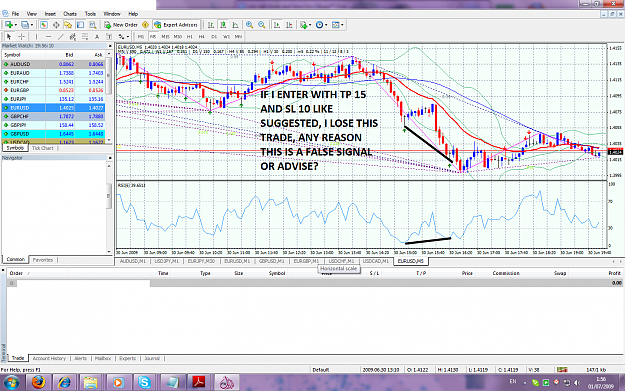Open the Arrows objects tool

tap(121, 37)
